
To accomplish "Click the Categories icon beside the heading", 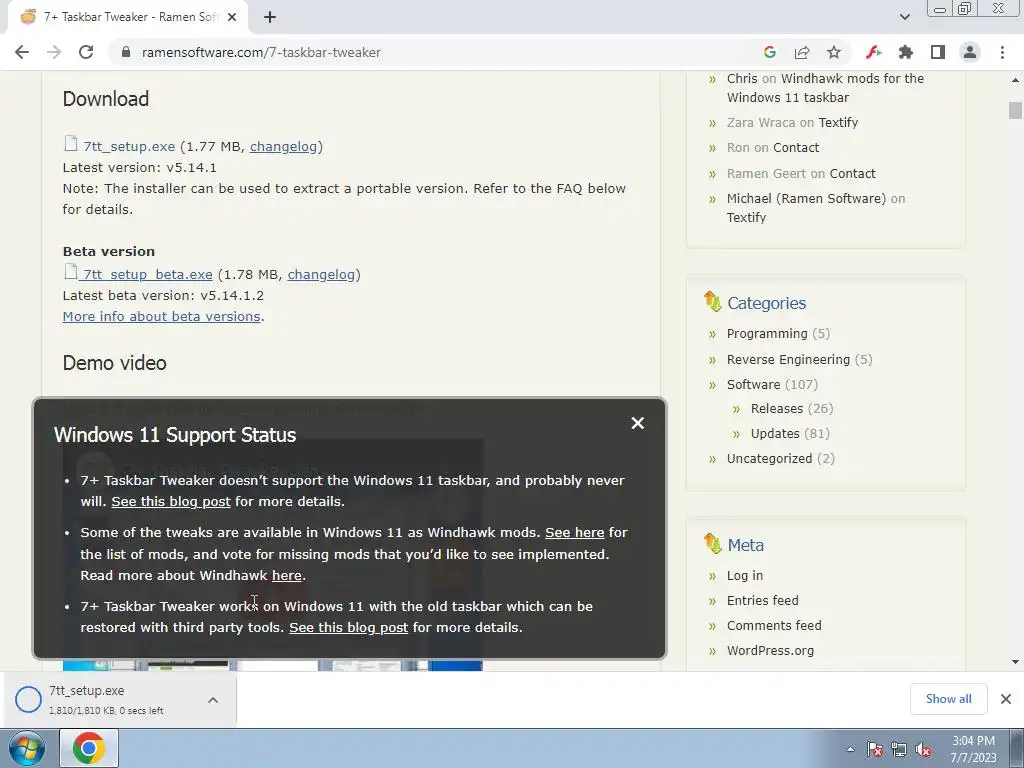I will tap(712, 302).
